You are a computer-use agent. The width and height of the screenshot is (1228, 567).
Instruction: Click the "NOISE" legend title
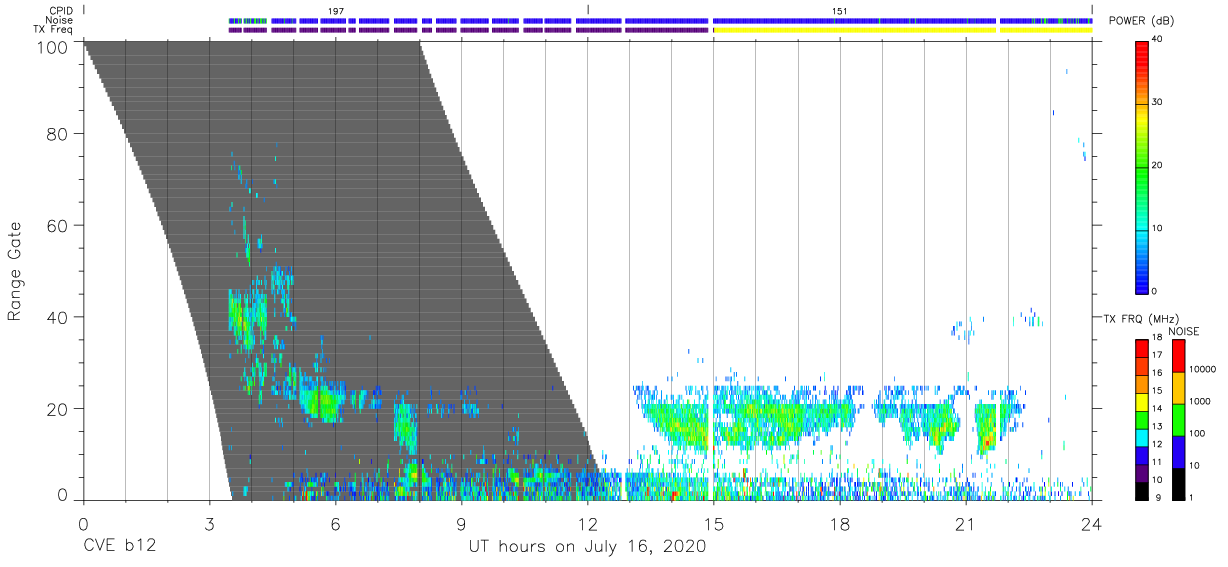click(1185, 331)
